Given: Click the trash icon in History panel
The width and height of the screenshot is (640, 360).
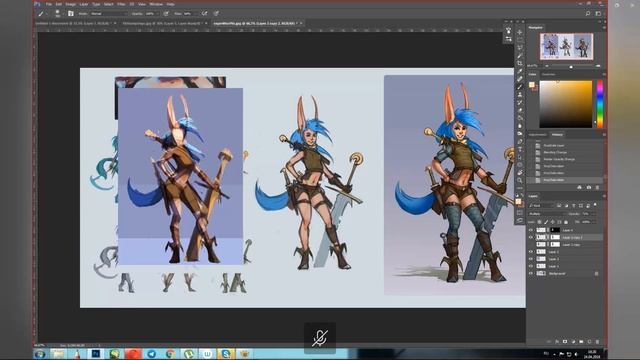Looking at the screenshot, I should click(597, 187).
